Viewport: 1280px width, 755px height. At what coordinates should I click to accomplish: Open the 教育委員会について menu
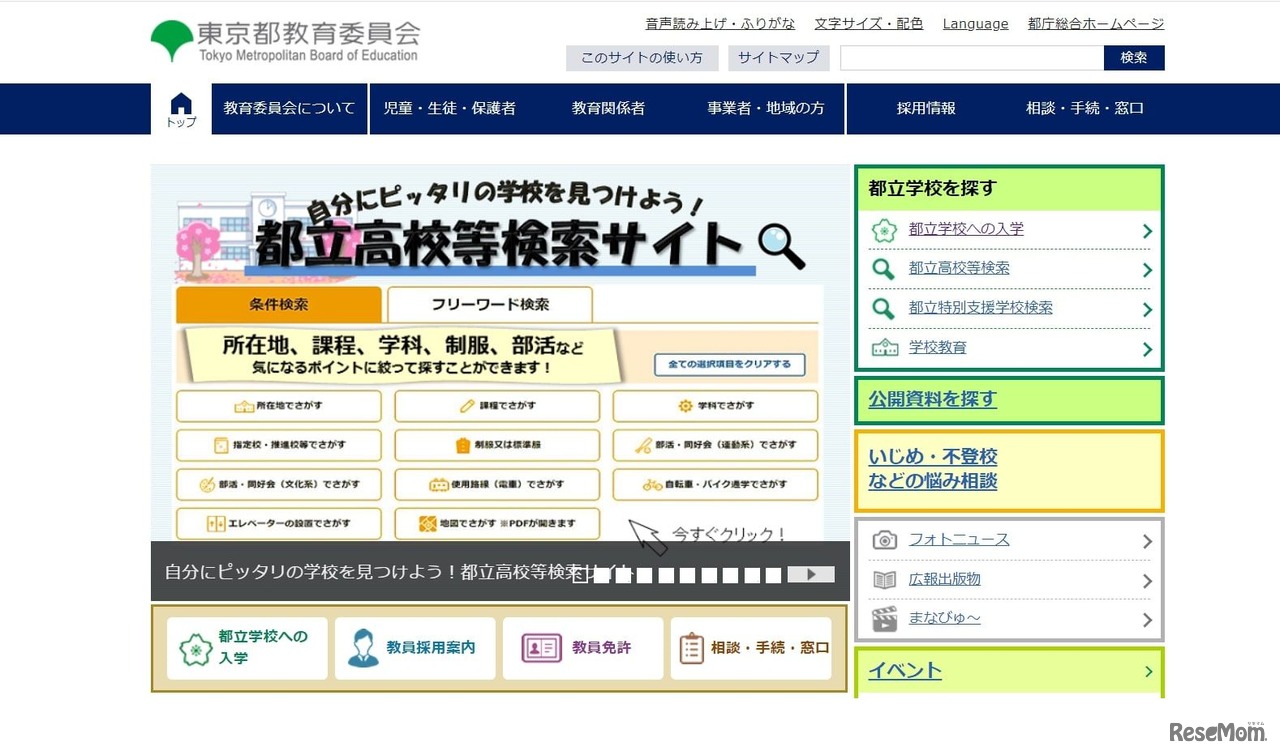tap(290, 109)
